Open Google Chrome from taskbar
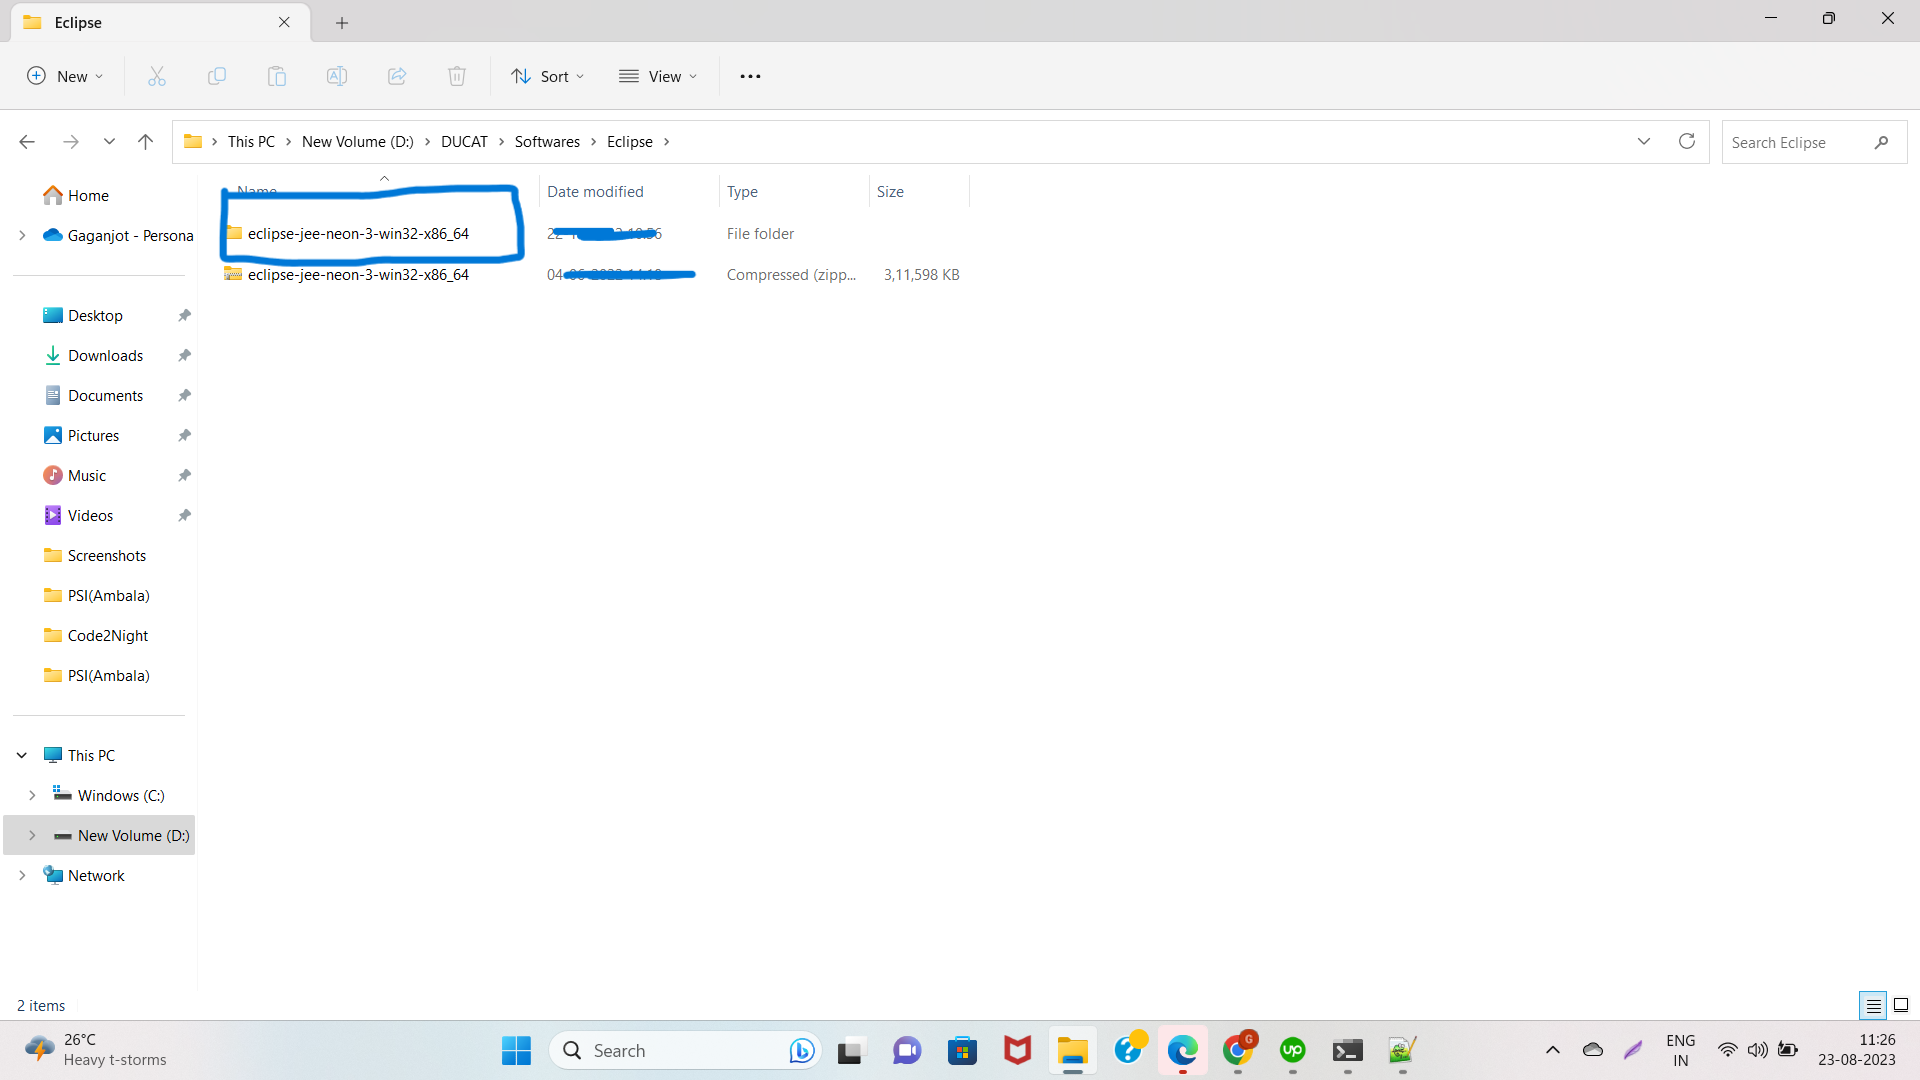This screenshot has height=1080, width=1920. (1238, 1051)
